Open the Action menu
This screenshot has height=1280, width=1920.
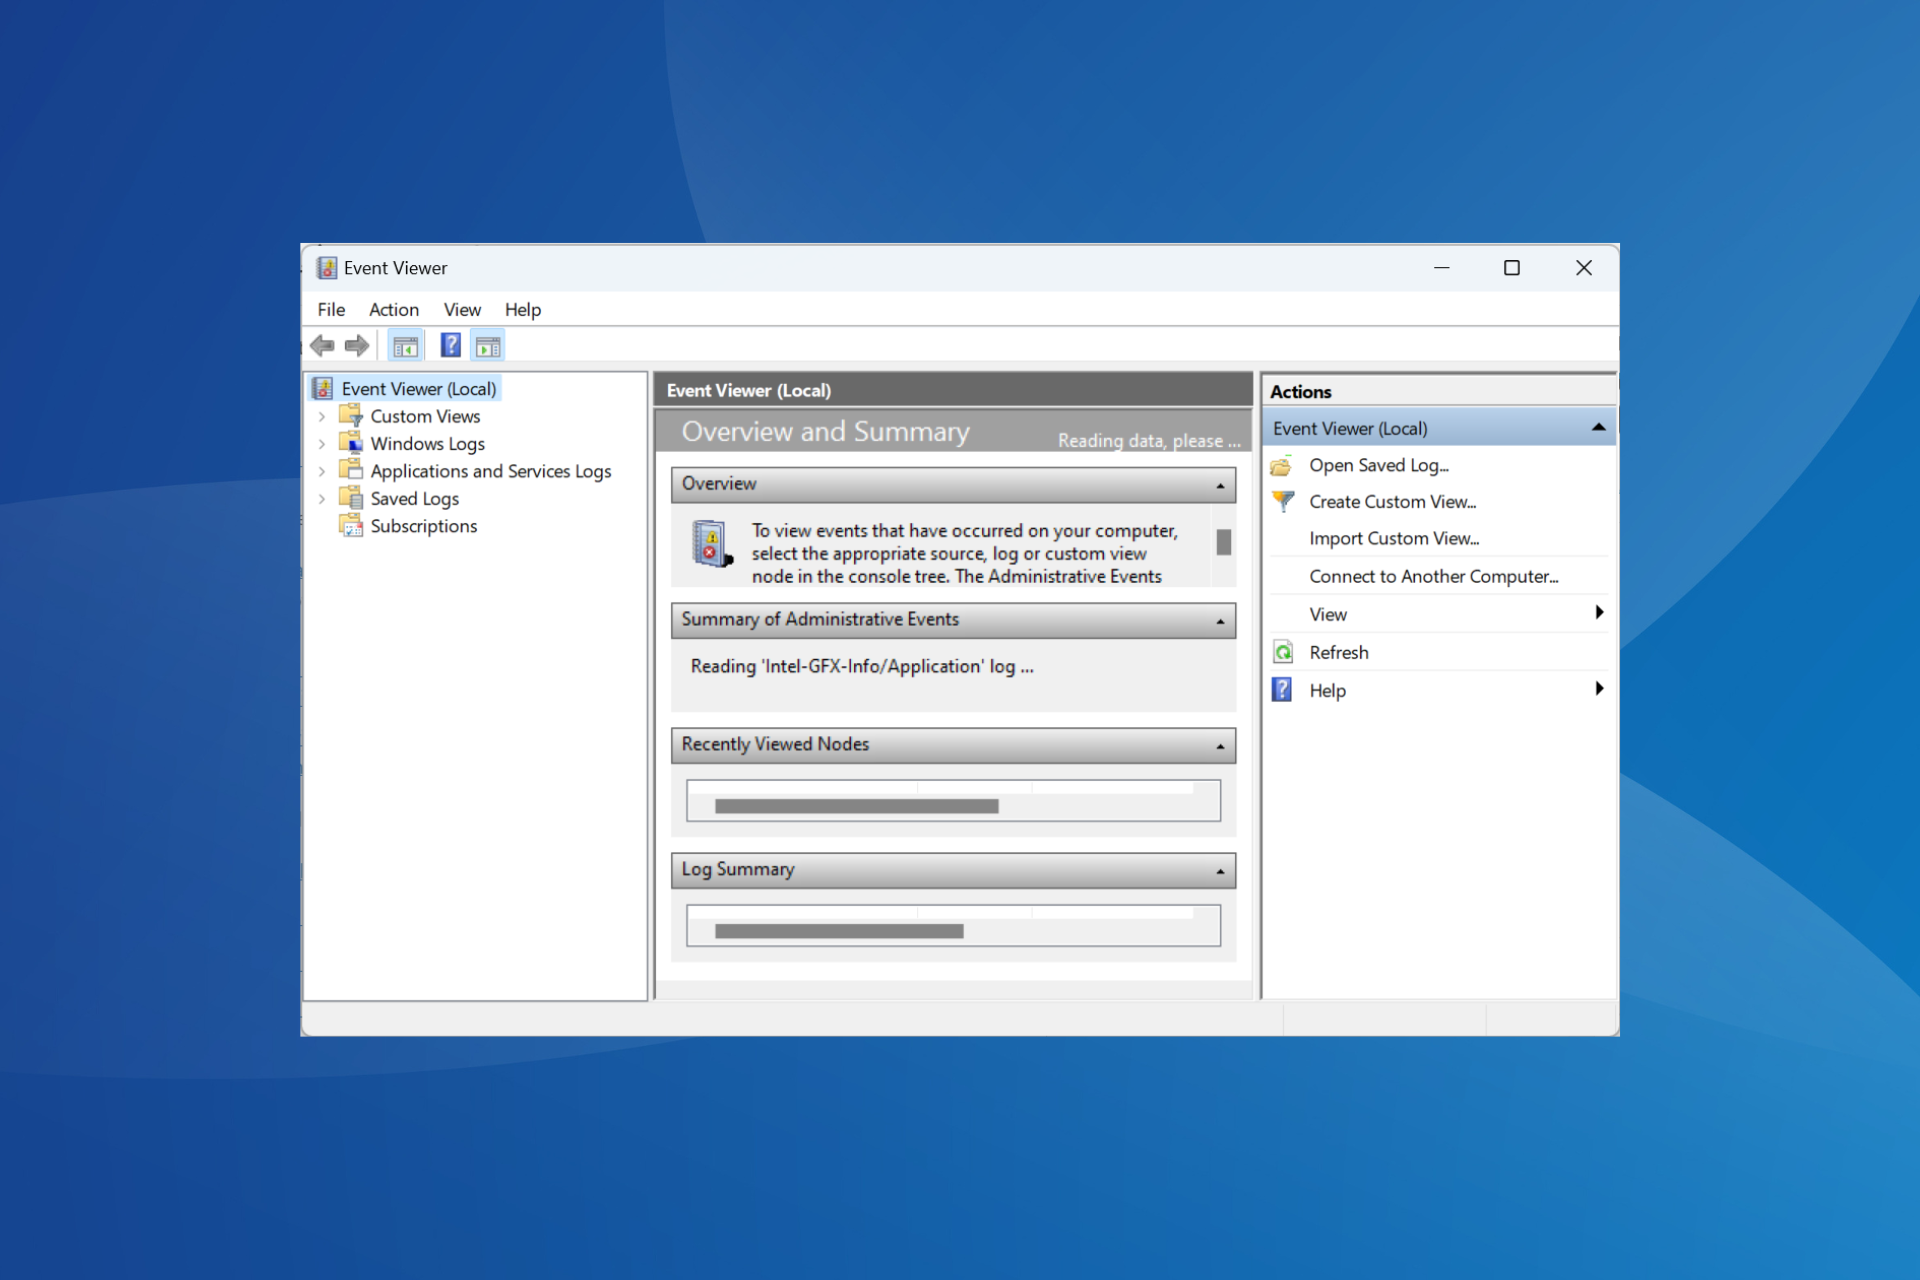tap(393, 309)
